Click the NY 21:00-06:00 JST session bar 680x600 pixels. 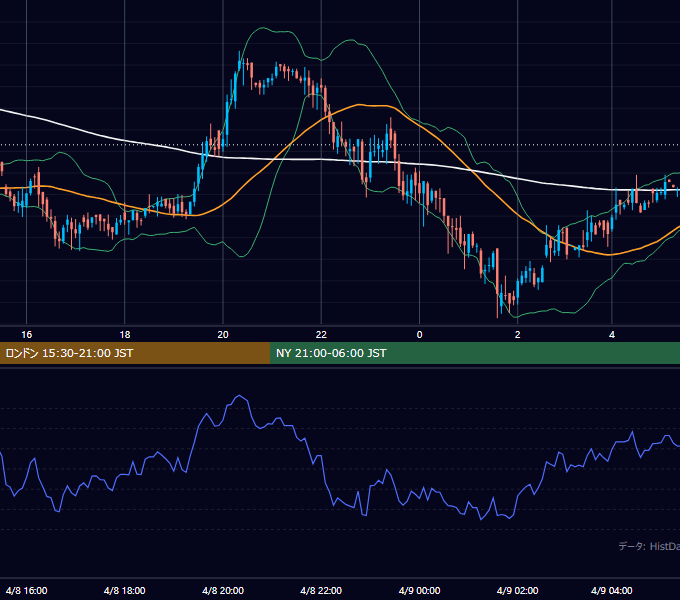pyautogui.click(x=475, y=353)
